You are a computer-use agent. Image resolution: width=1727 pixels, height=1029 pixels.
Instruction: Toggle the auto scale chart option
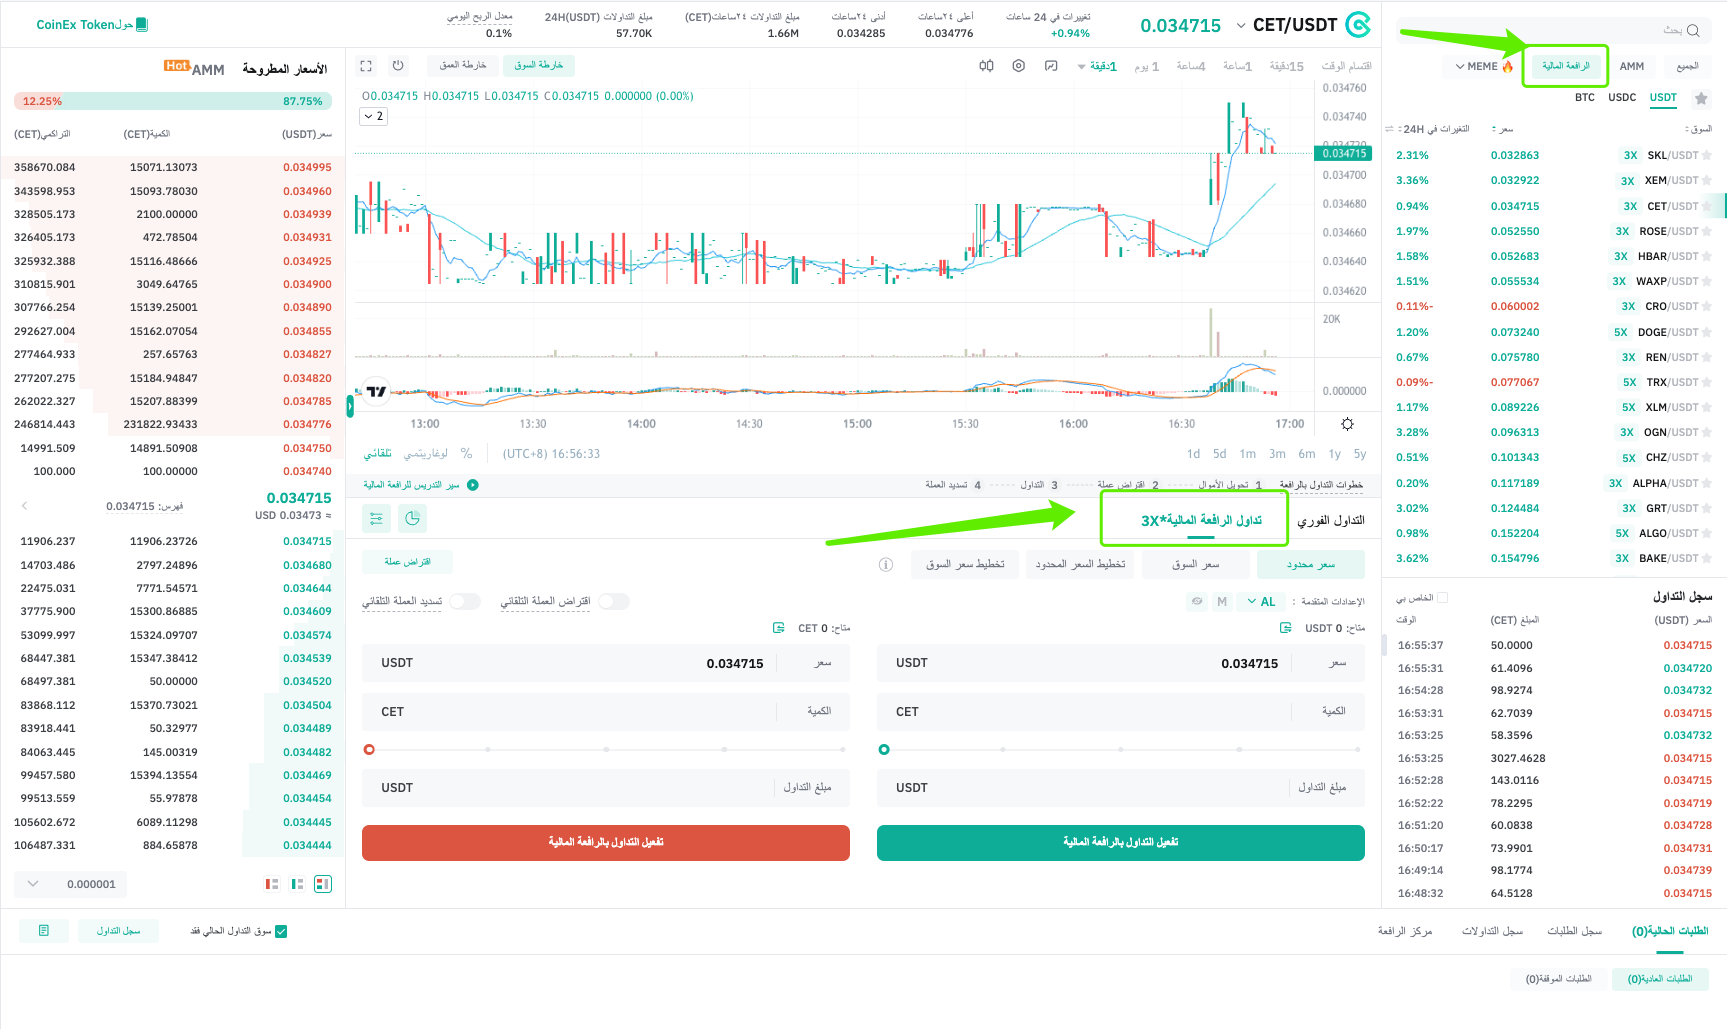[x=377, y=454]
